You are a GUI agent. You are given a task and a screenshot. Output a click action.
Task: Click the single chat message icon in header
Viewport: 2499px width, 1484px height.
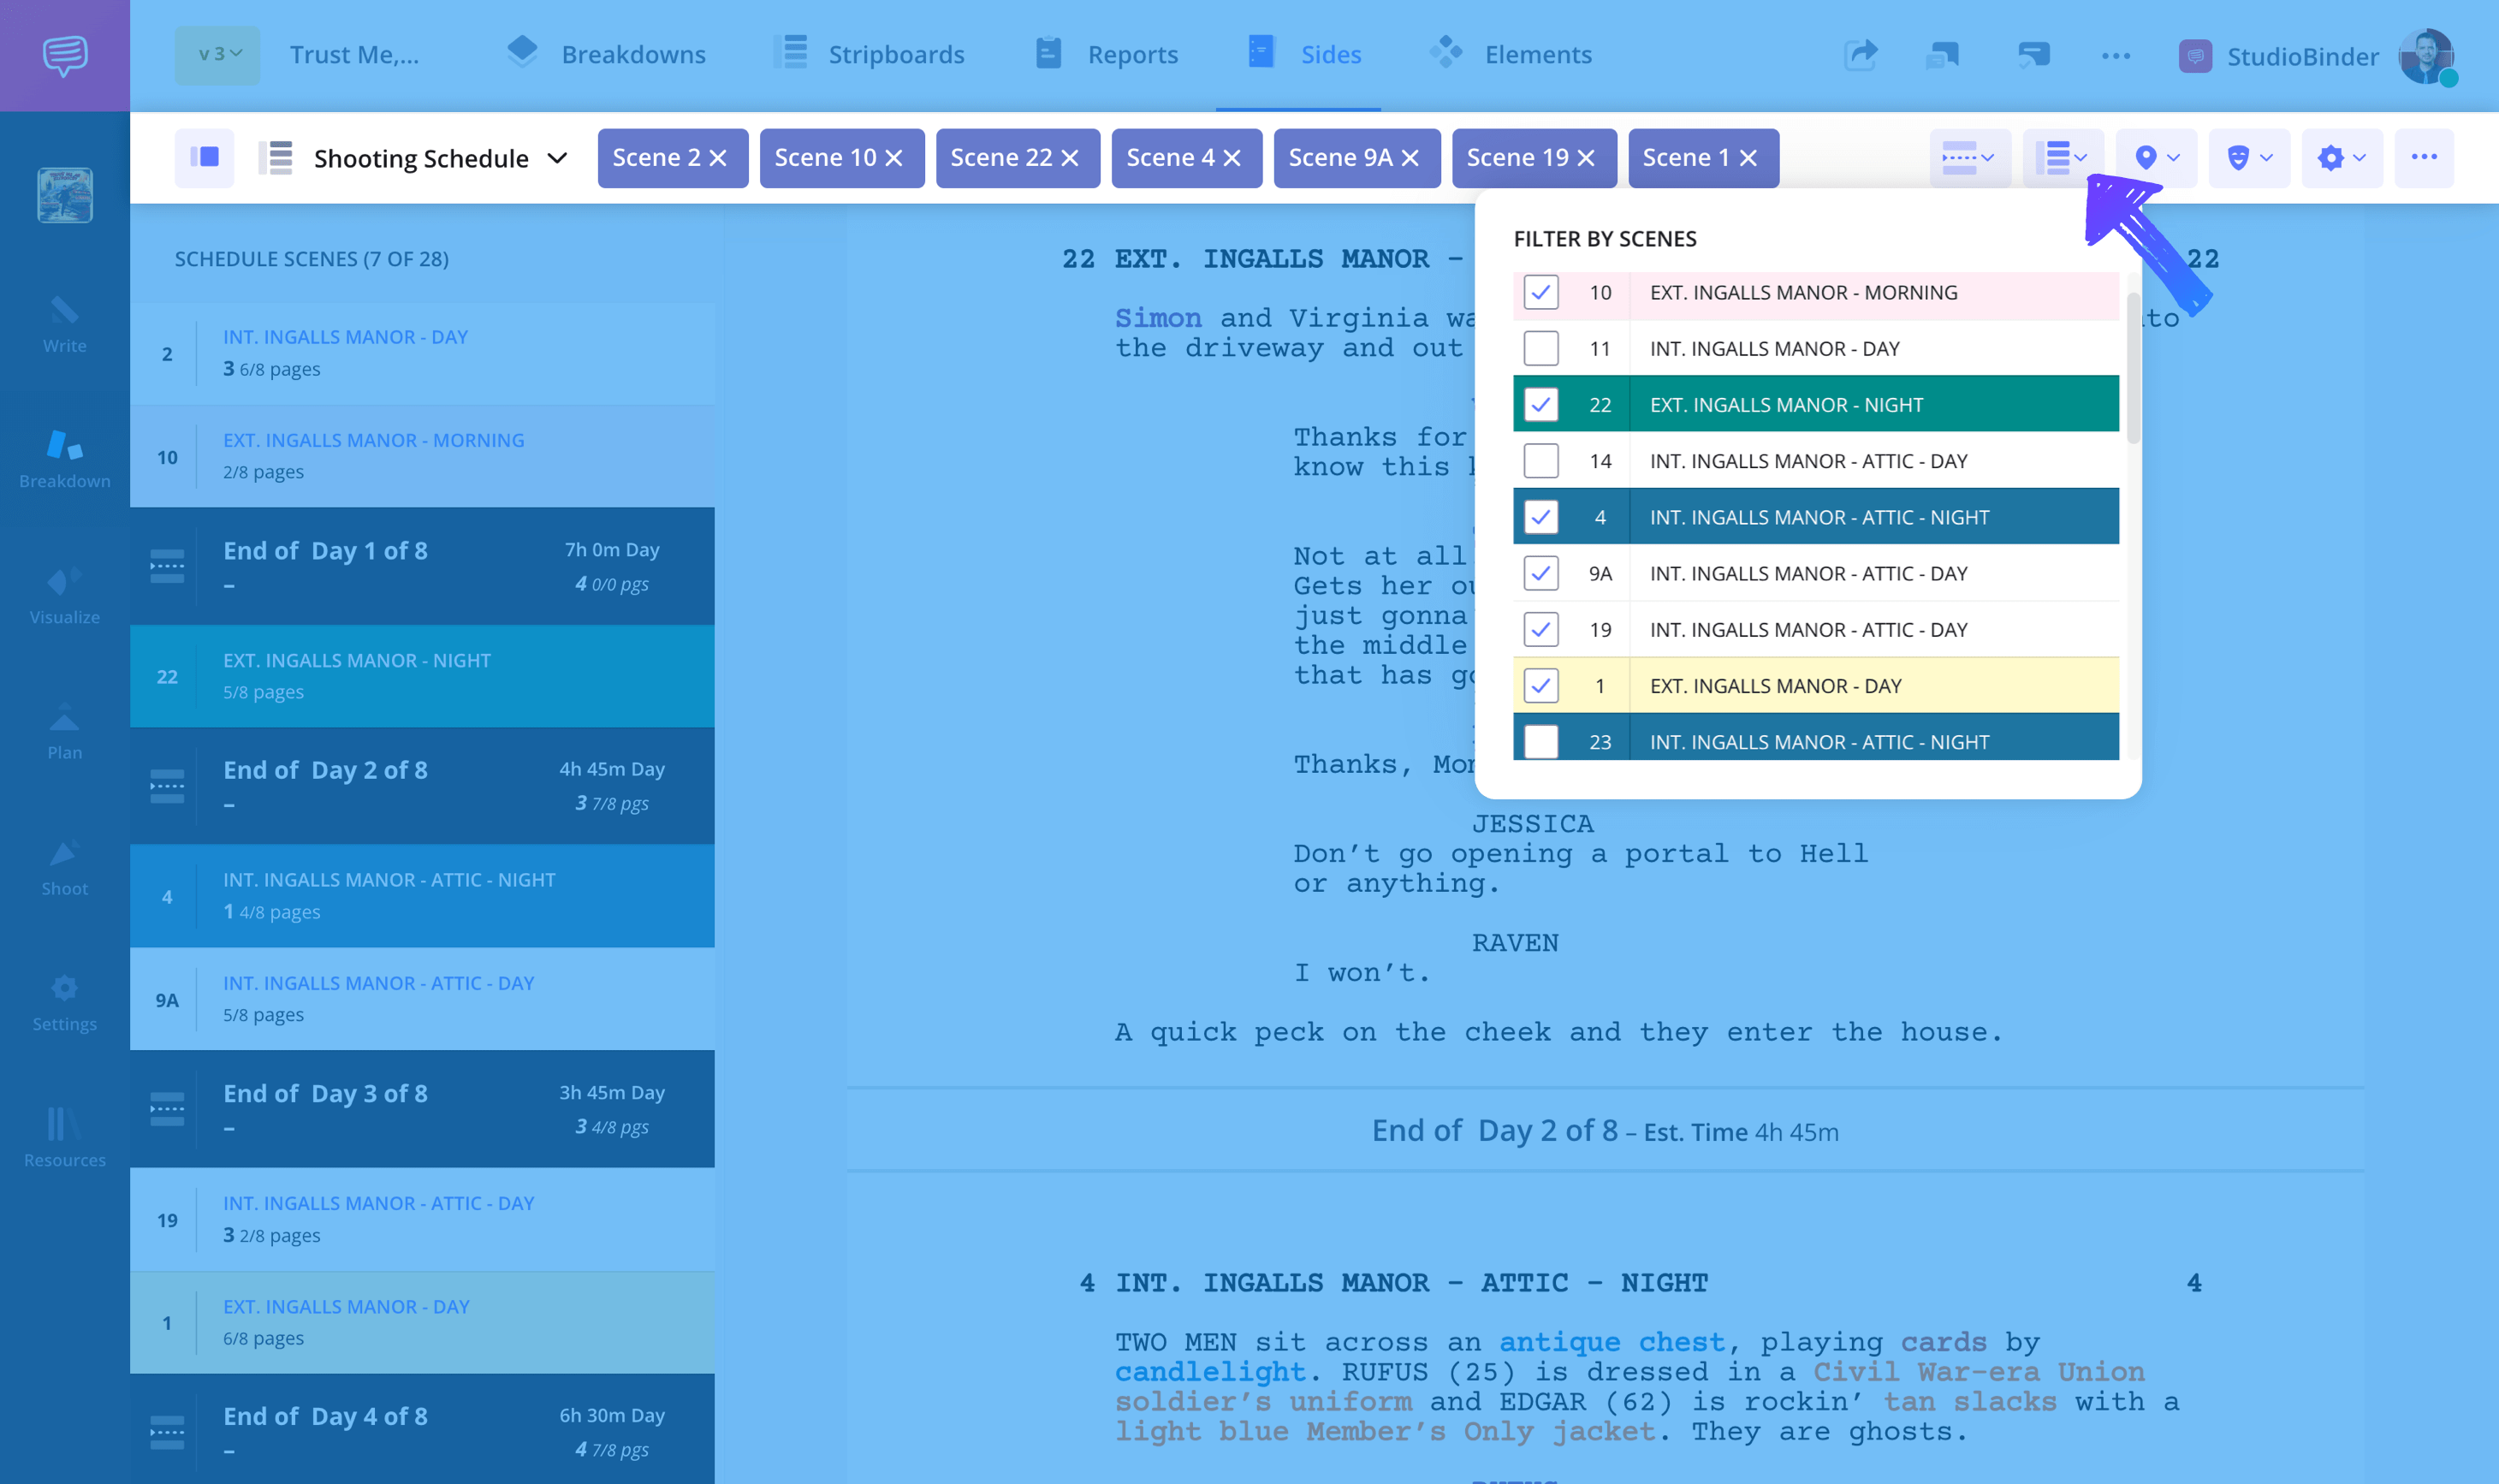coord(2033,55)
